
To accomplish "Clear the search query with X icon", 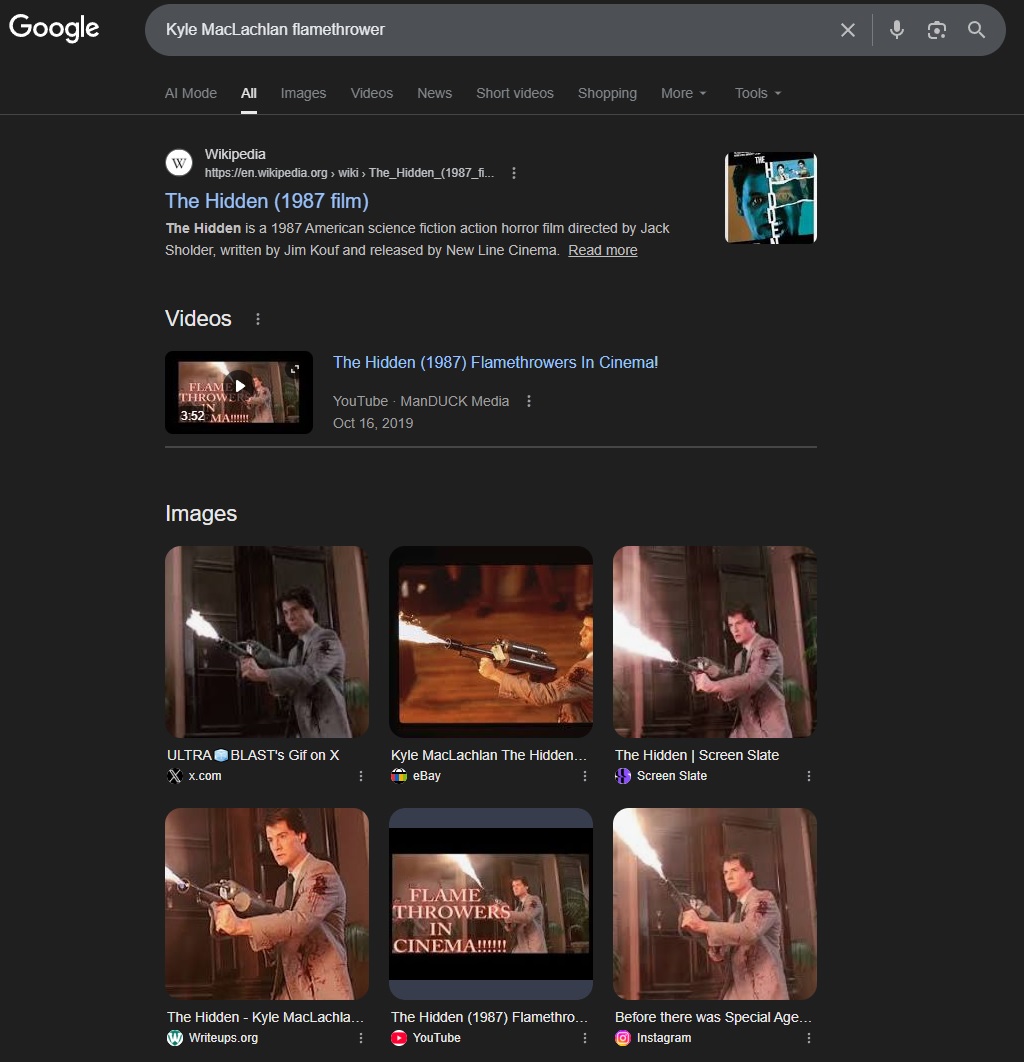I will tap(847, 30).
